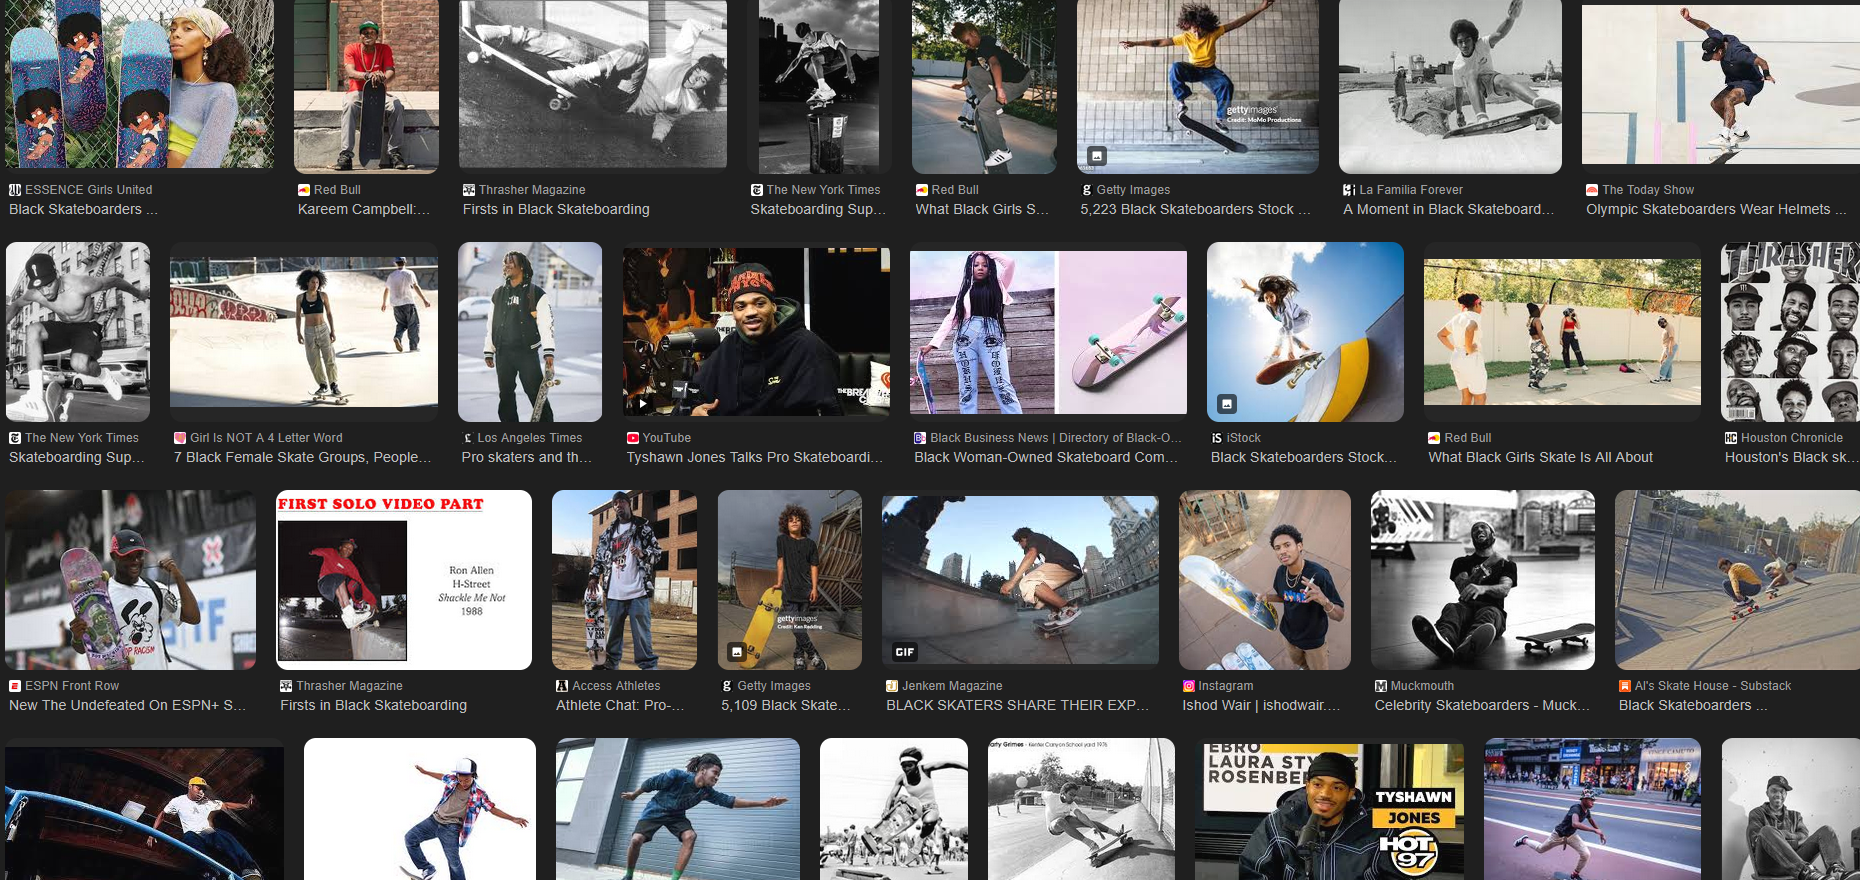Select 'Ishod Wair | ishodwair....' caption
This screenshot has height=880, width=1860.
point(1261,705)
